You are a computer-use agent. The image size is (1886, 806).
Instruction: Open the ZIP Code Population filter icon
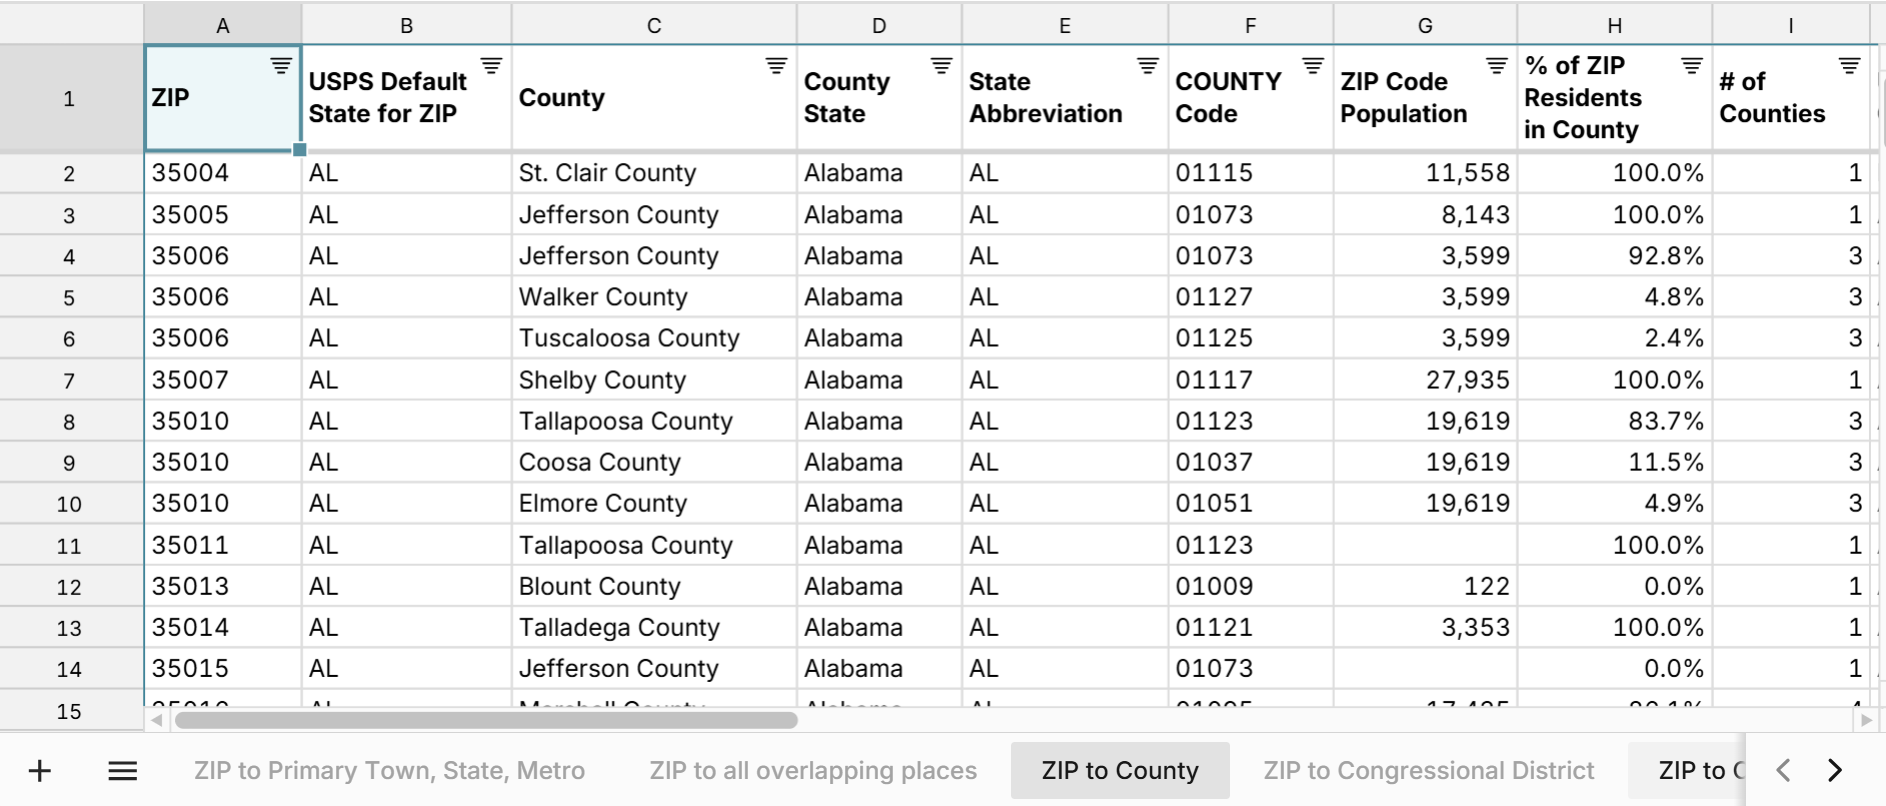coord(1495,66)
